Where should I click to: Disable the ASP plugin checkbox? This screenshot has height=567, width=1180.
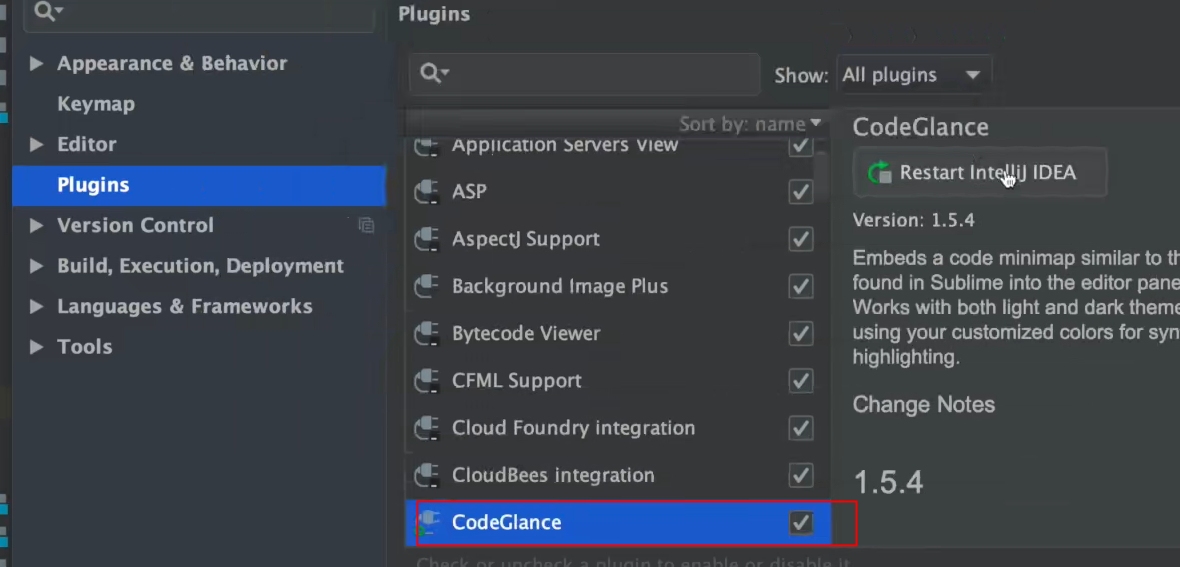(x=800, y=192)
